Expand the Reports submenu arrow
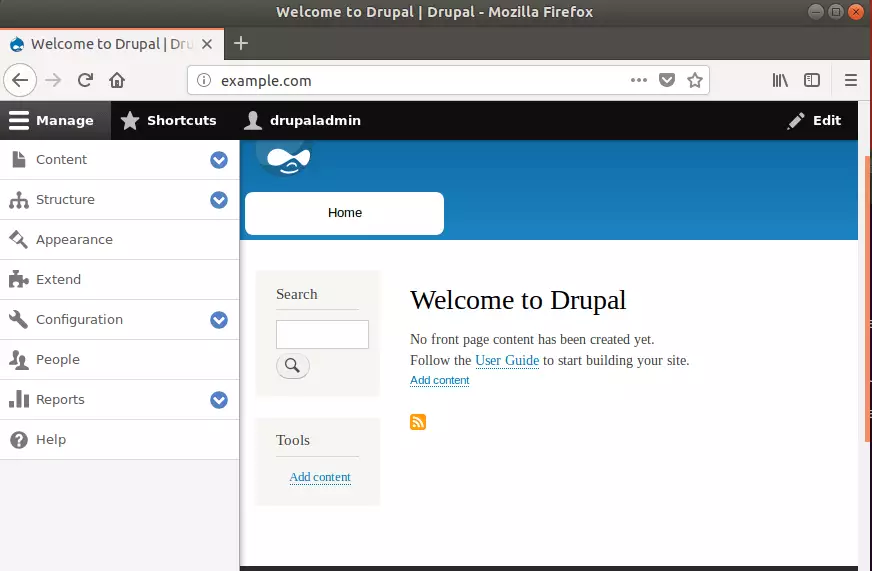This screenshot has height=571, width=872. 219,400
